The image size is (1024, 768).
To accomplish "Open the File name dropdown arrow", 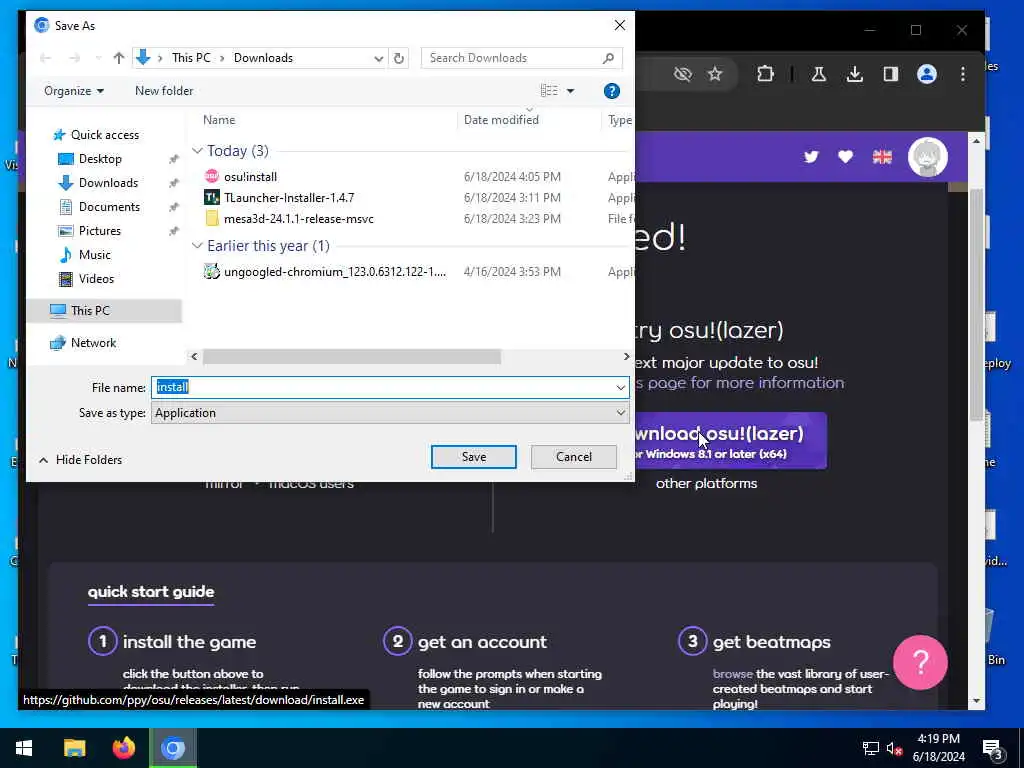I will 620,387.
